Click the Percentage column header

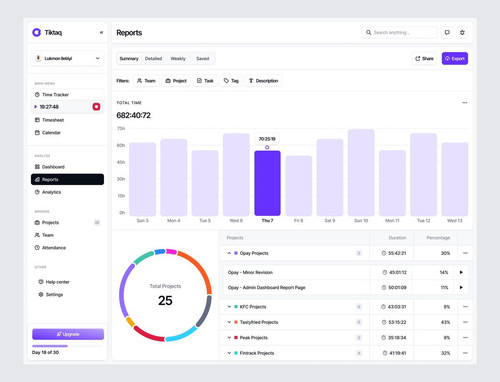(438, 238)
